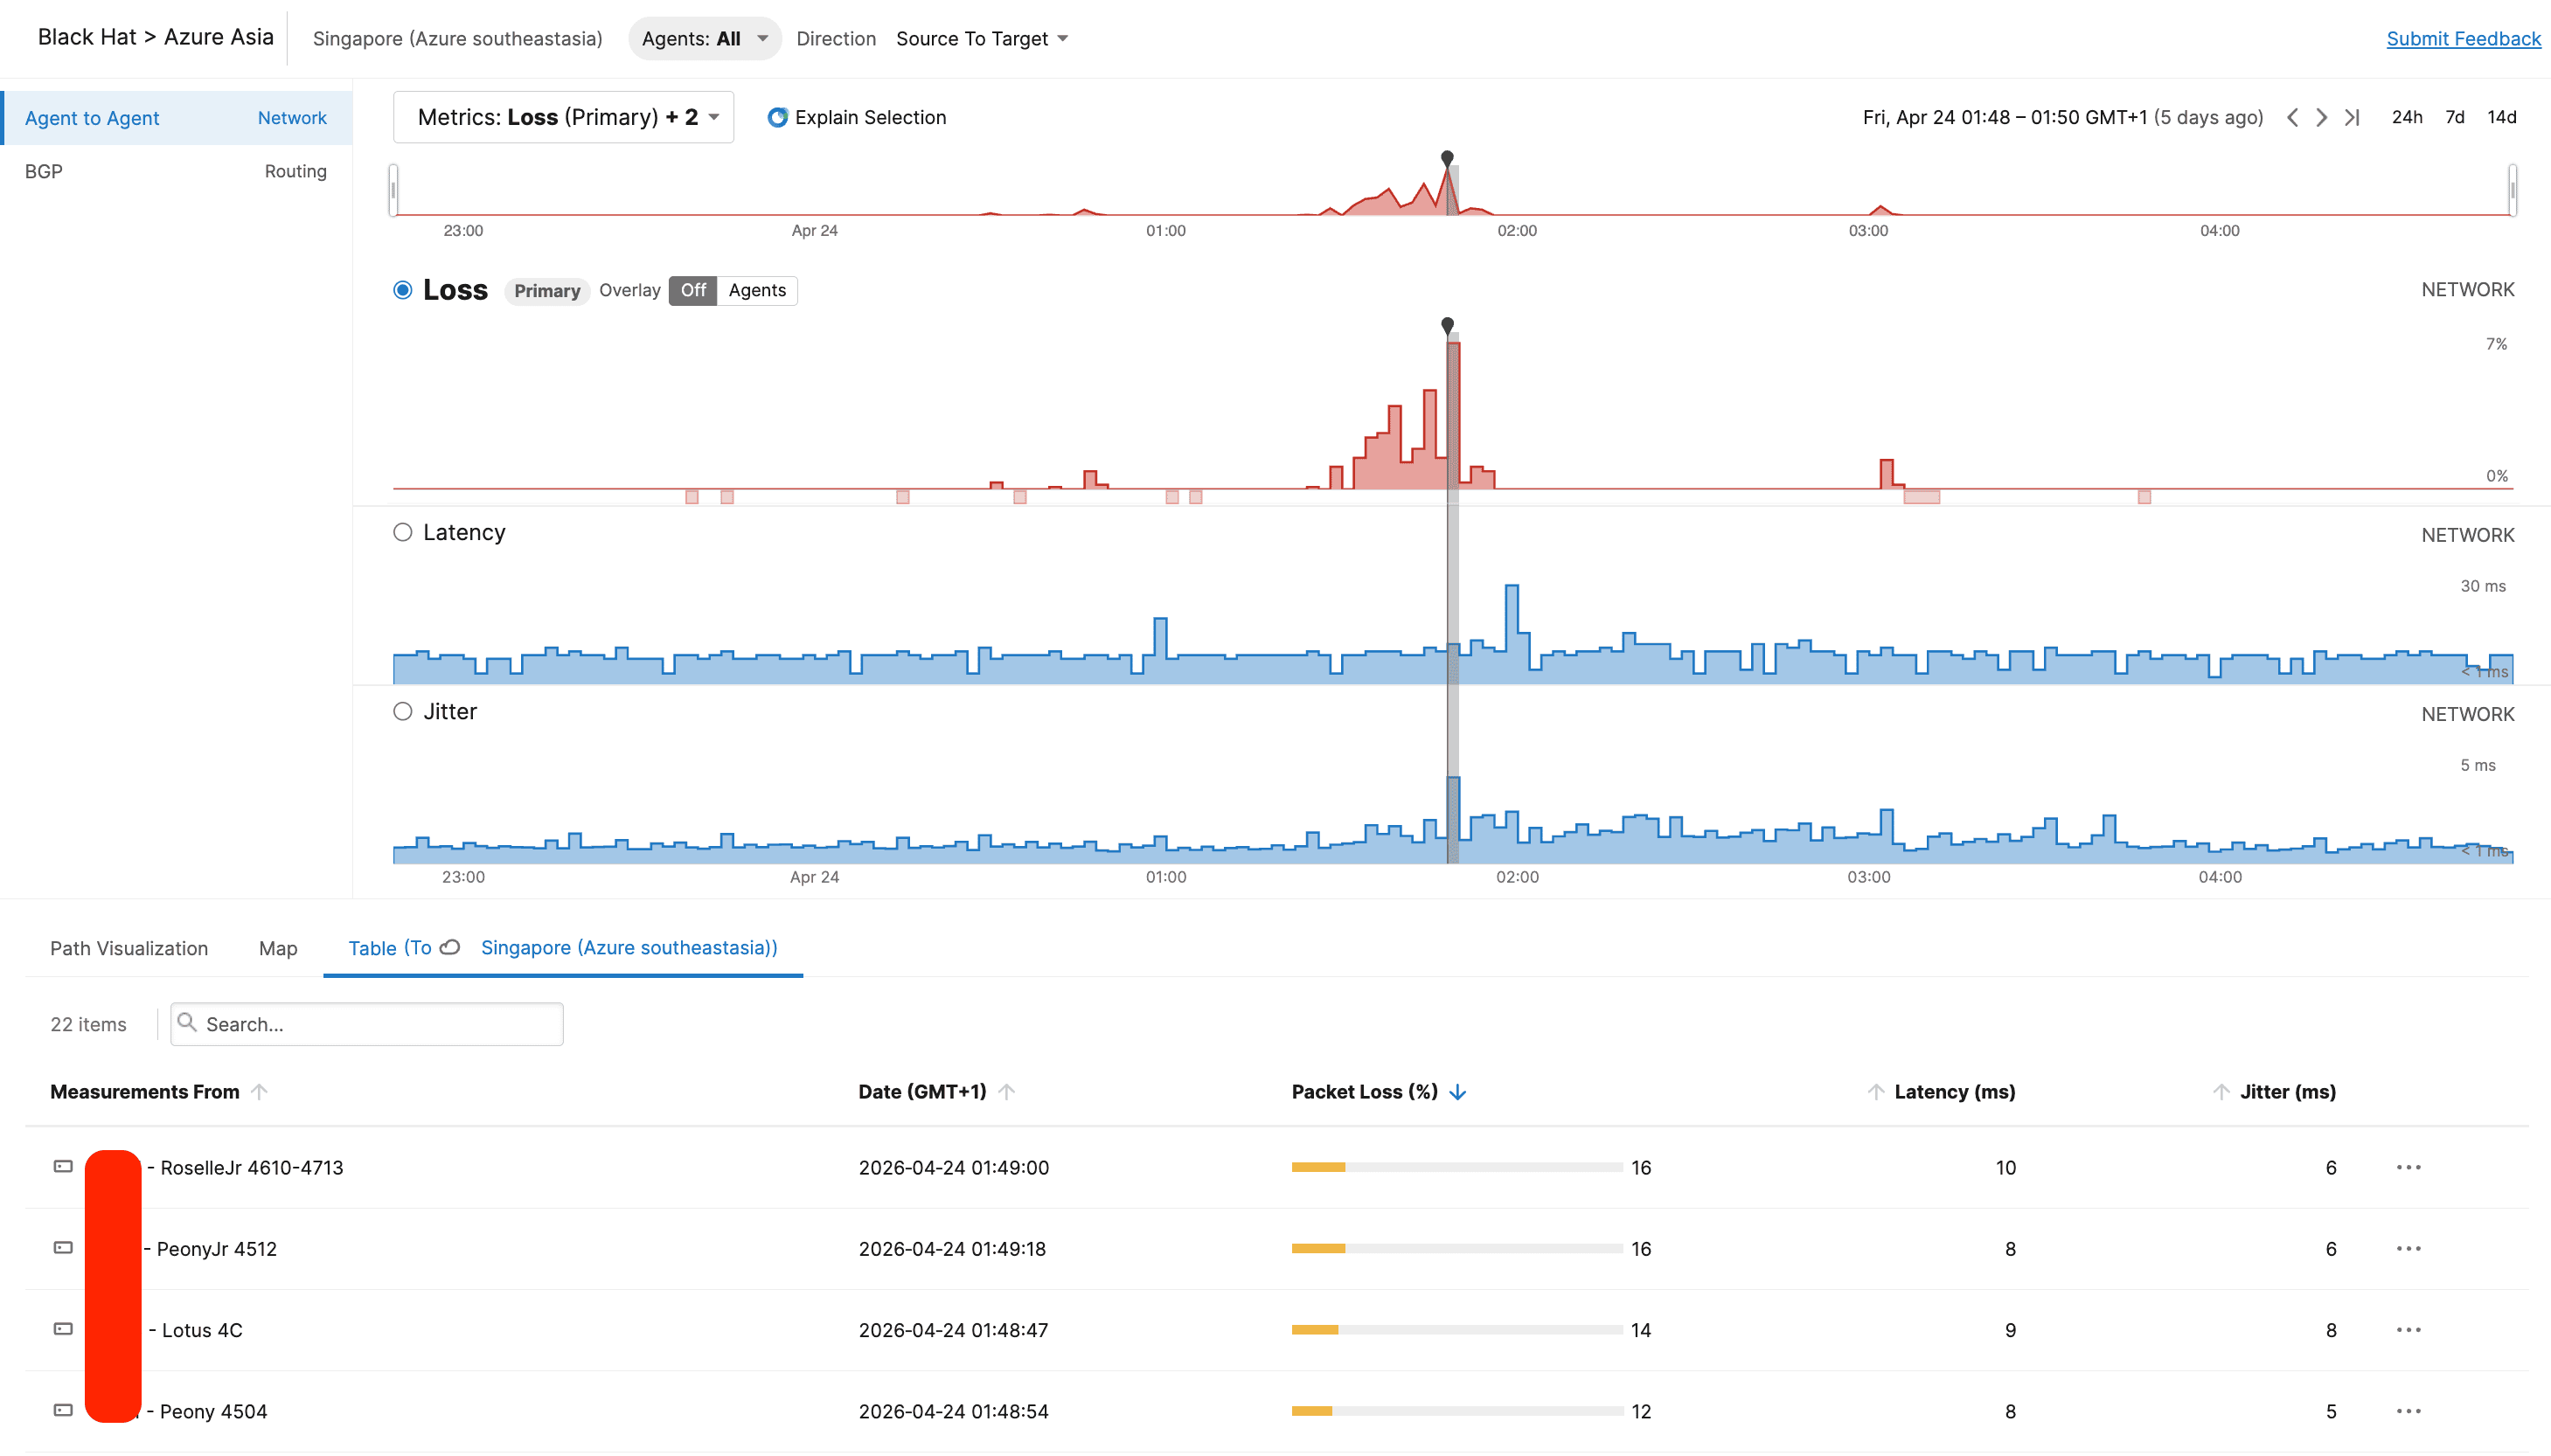
Task: Click agent icon on Peony 4504 row
Action: tap(63, 1409)
